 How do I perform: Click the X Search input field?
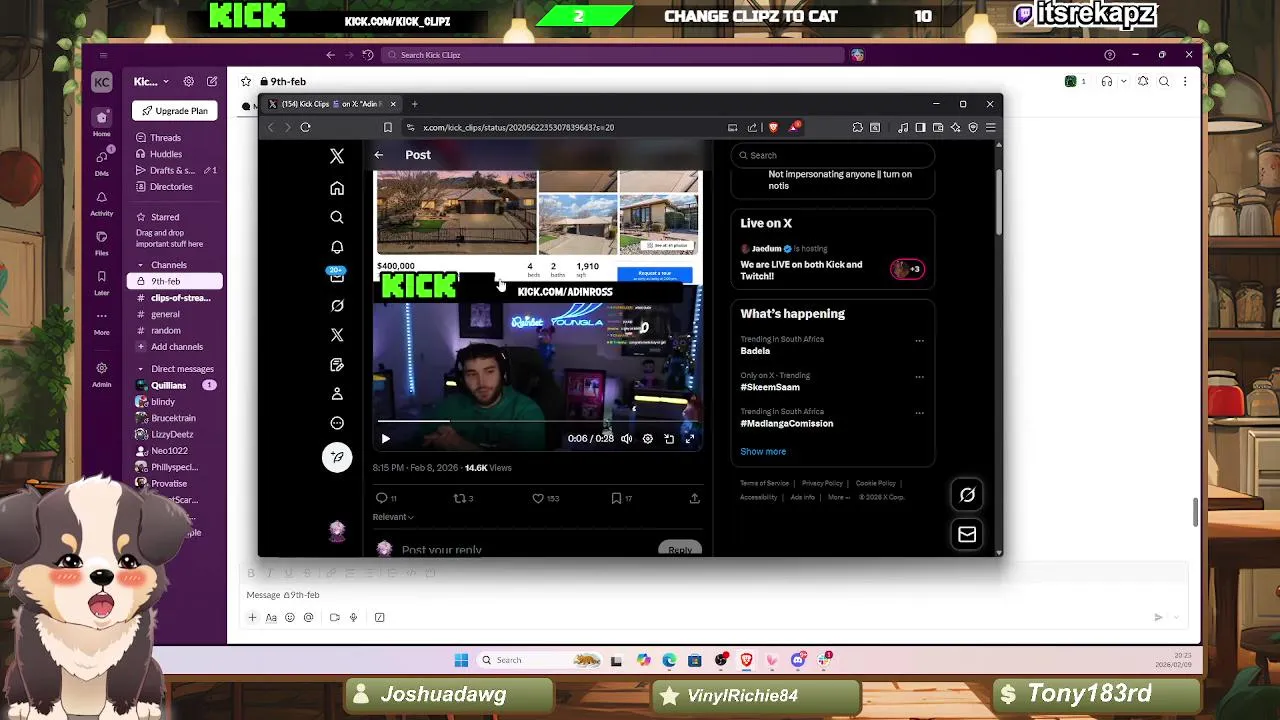tap(833, 155)
